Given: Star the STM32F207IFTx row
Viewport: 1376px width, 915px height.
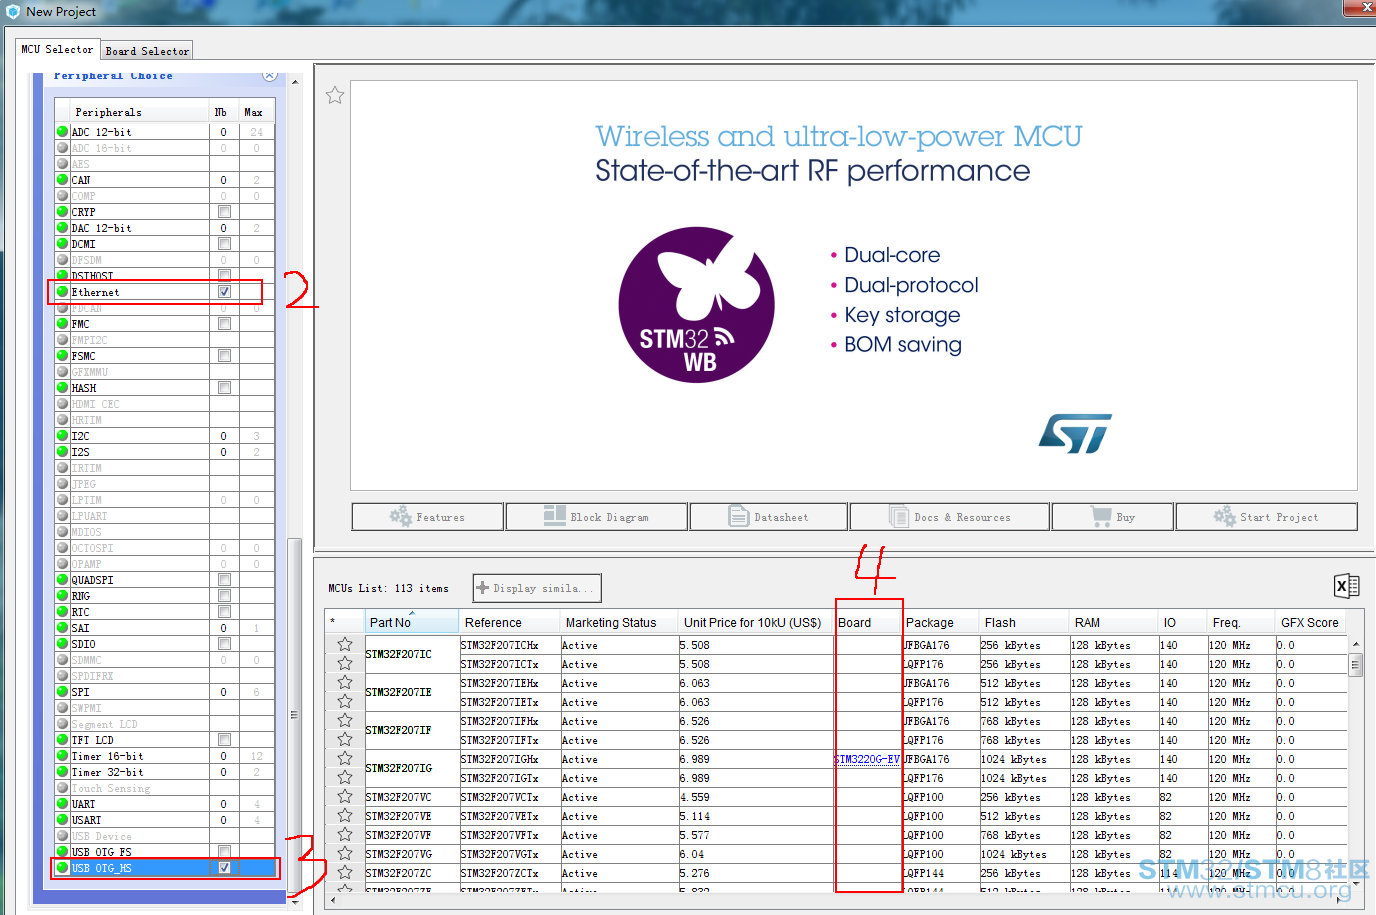Looking at the screenshot, I should click(345, 740).
